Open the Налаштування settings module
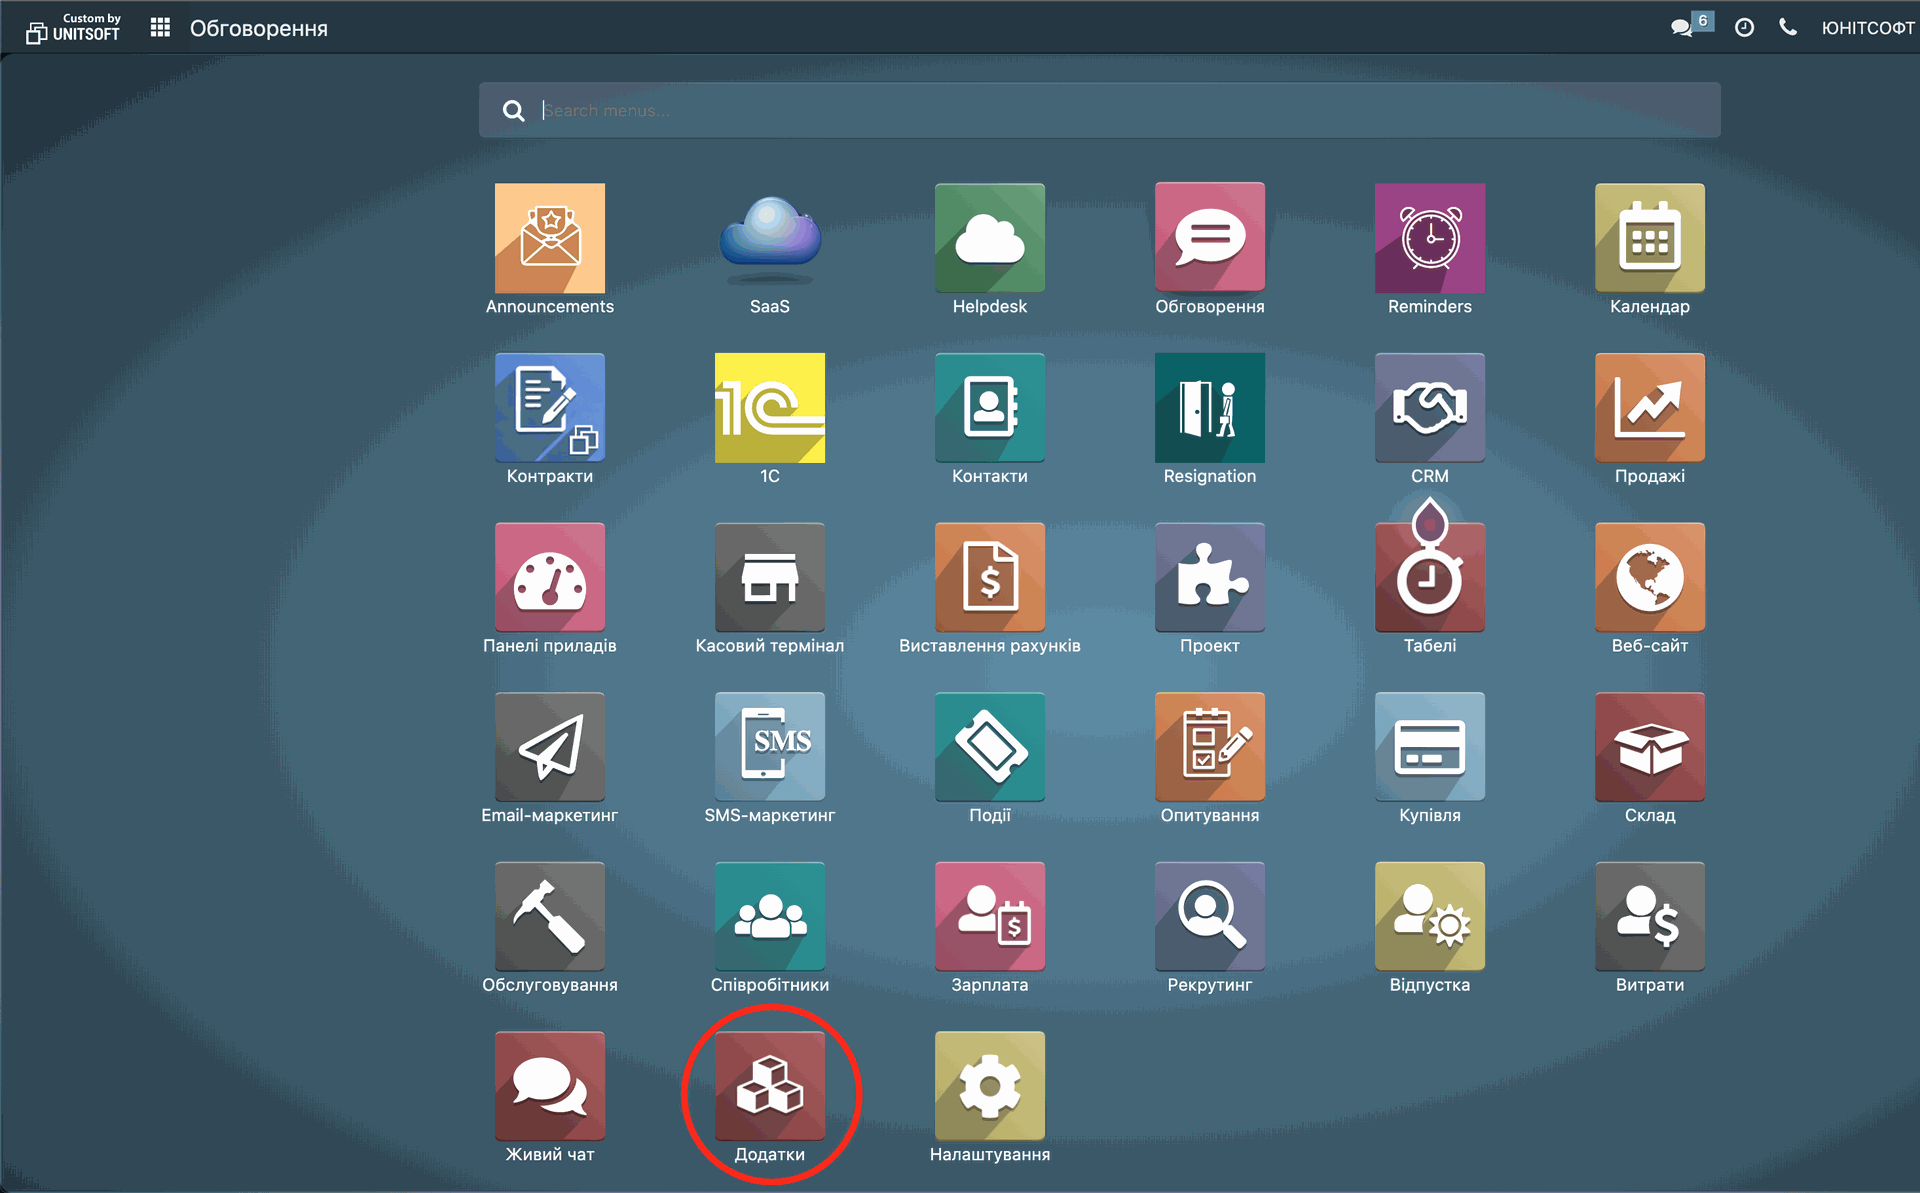 989,1085
